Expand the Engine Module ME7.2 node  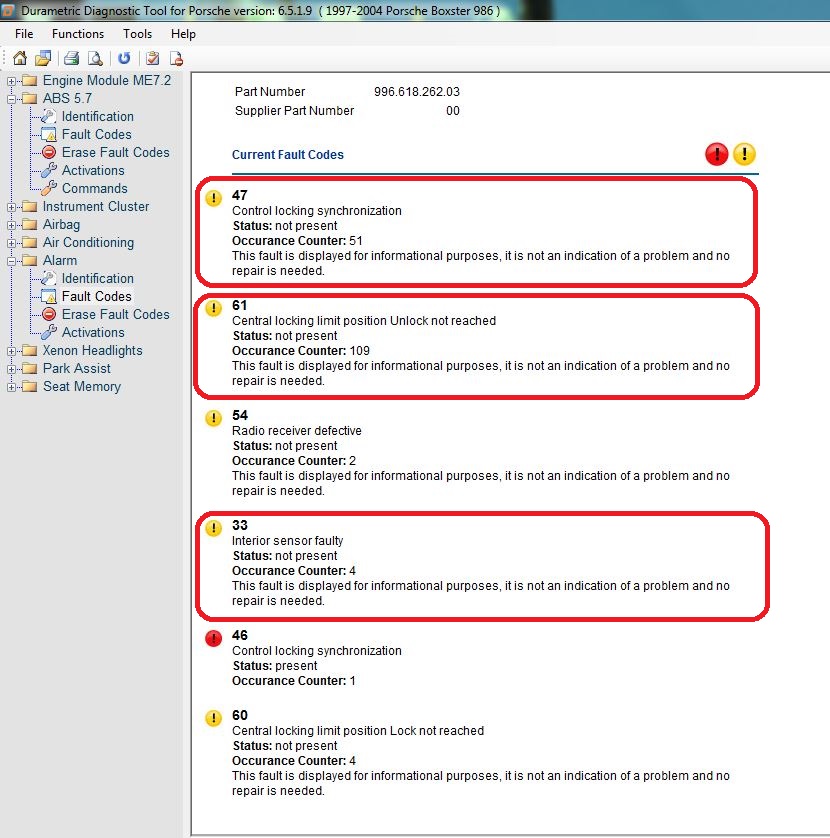point(11,81)
